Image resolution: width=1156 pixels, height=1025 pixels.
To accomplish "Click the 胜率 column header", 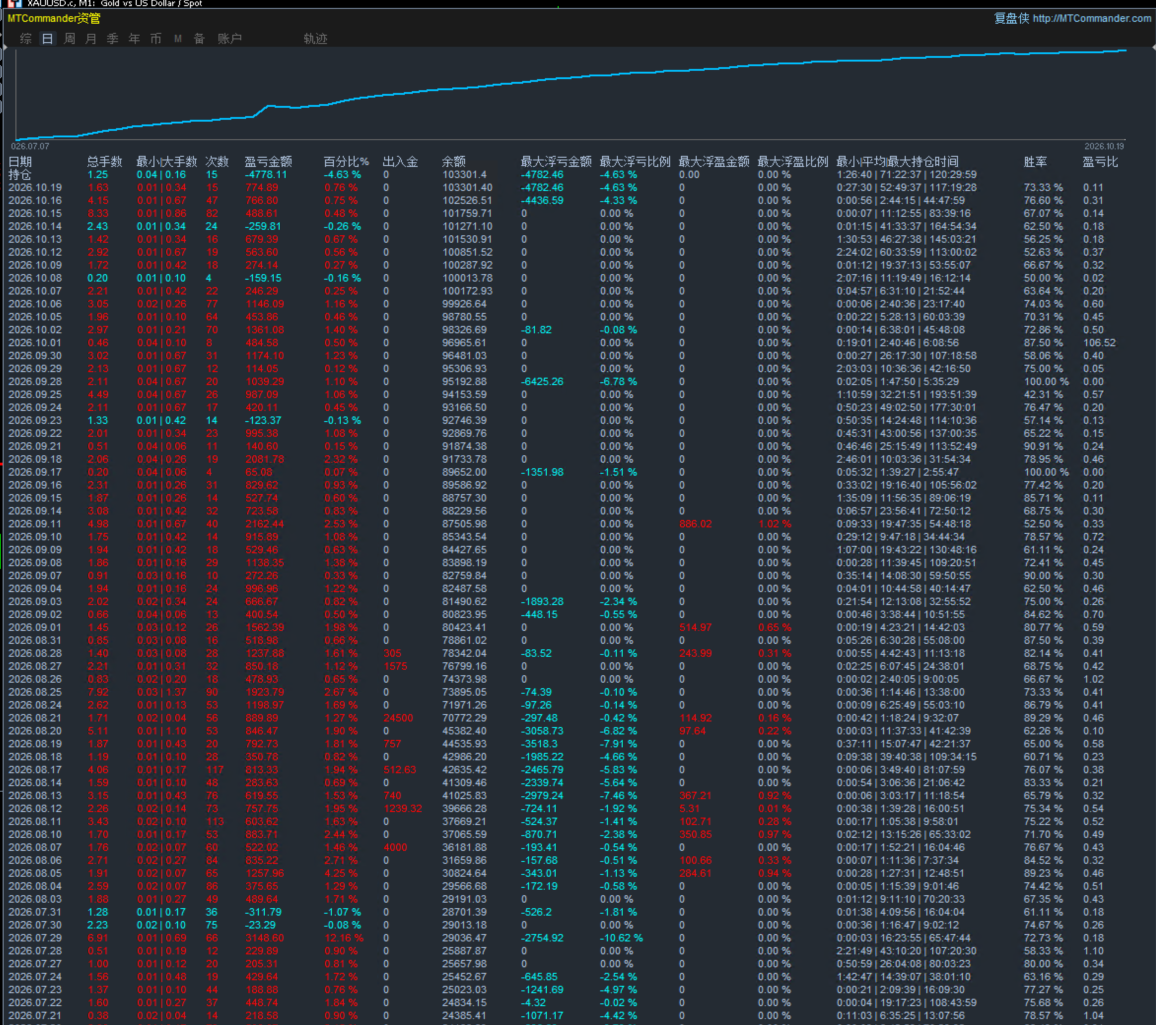I will click(x=1035, y=161).
